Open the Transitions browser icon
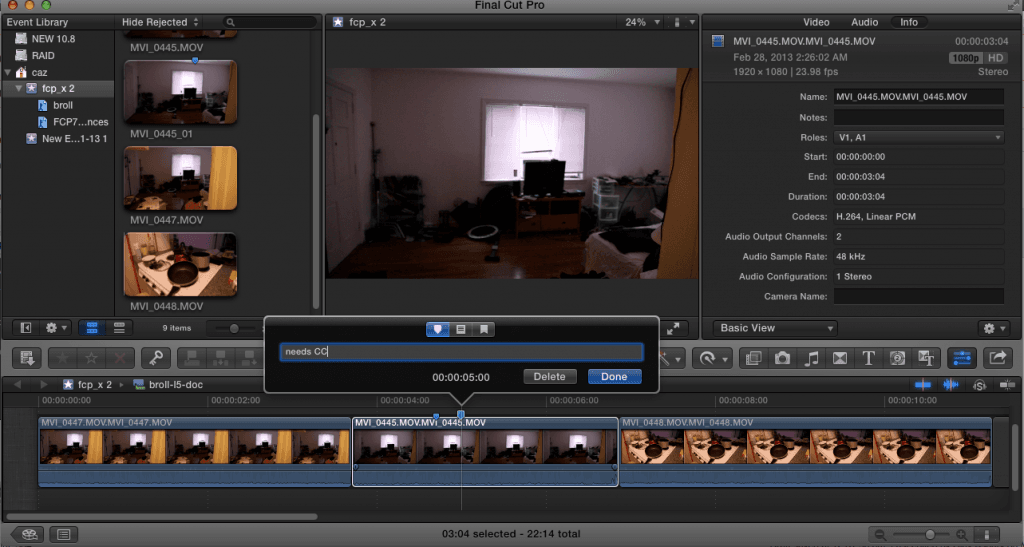The image size is (1024, 547). point(840,358)
